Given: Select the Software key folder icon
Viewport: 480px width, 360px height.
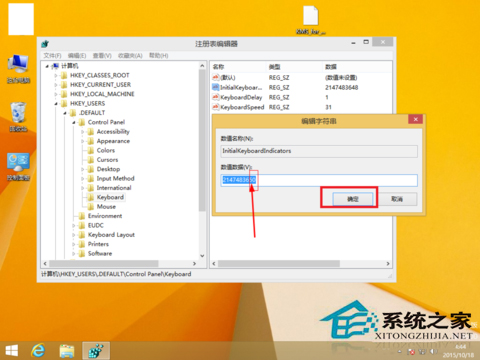Looking at the screenshot, I should point(82,253).
